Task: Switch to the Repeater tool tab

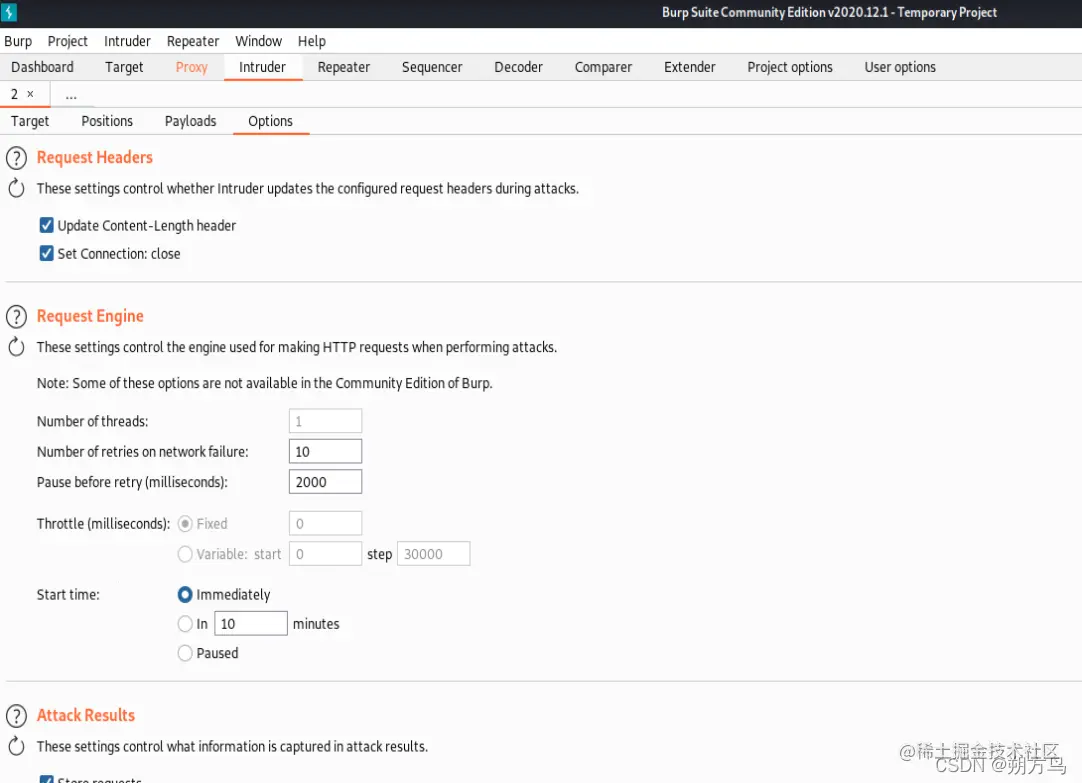Action: pyautogui.click(x=344, y=67)
